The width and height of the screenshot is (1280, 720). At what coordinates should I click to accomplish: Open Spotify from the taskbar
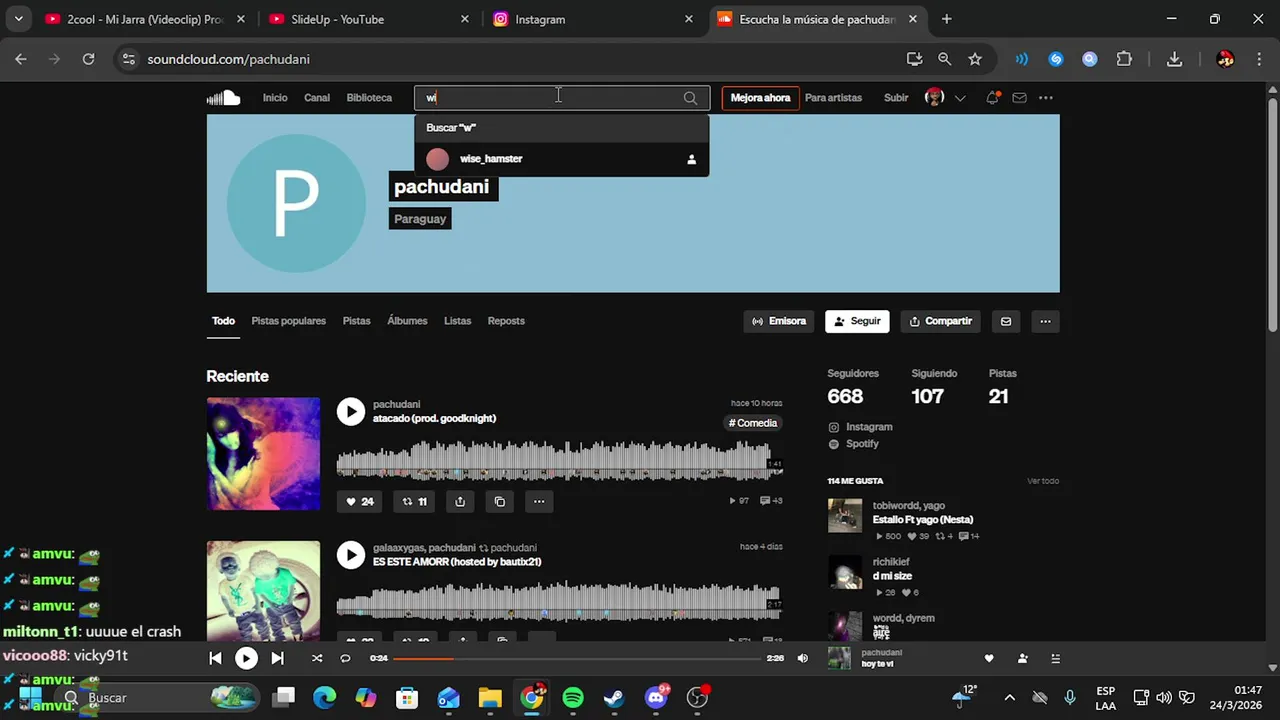573,698
